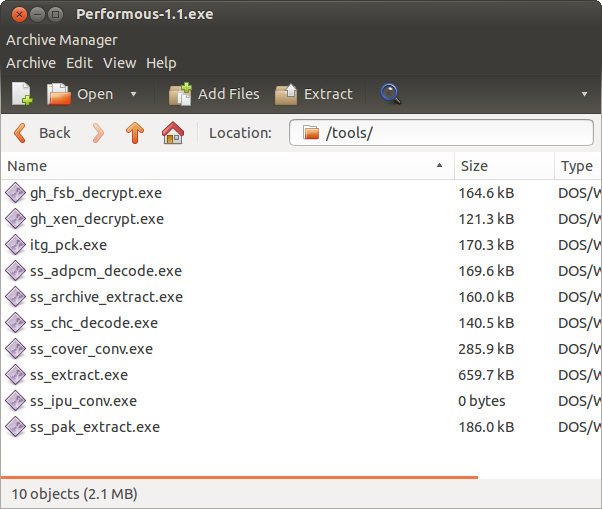
Task: Click the Name column sort arrow indicator
Action: click(439, 165)
